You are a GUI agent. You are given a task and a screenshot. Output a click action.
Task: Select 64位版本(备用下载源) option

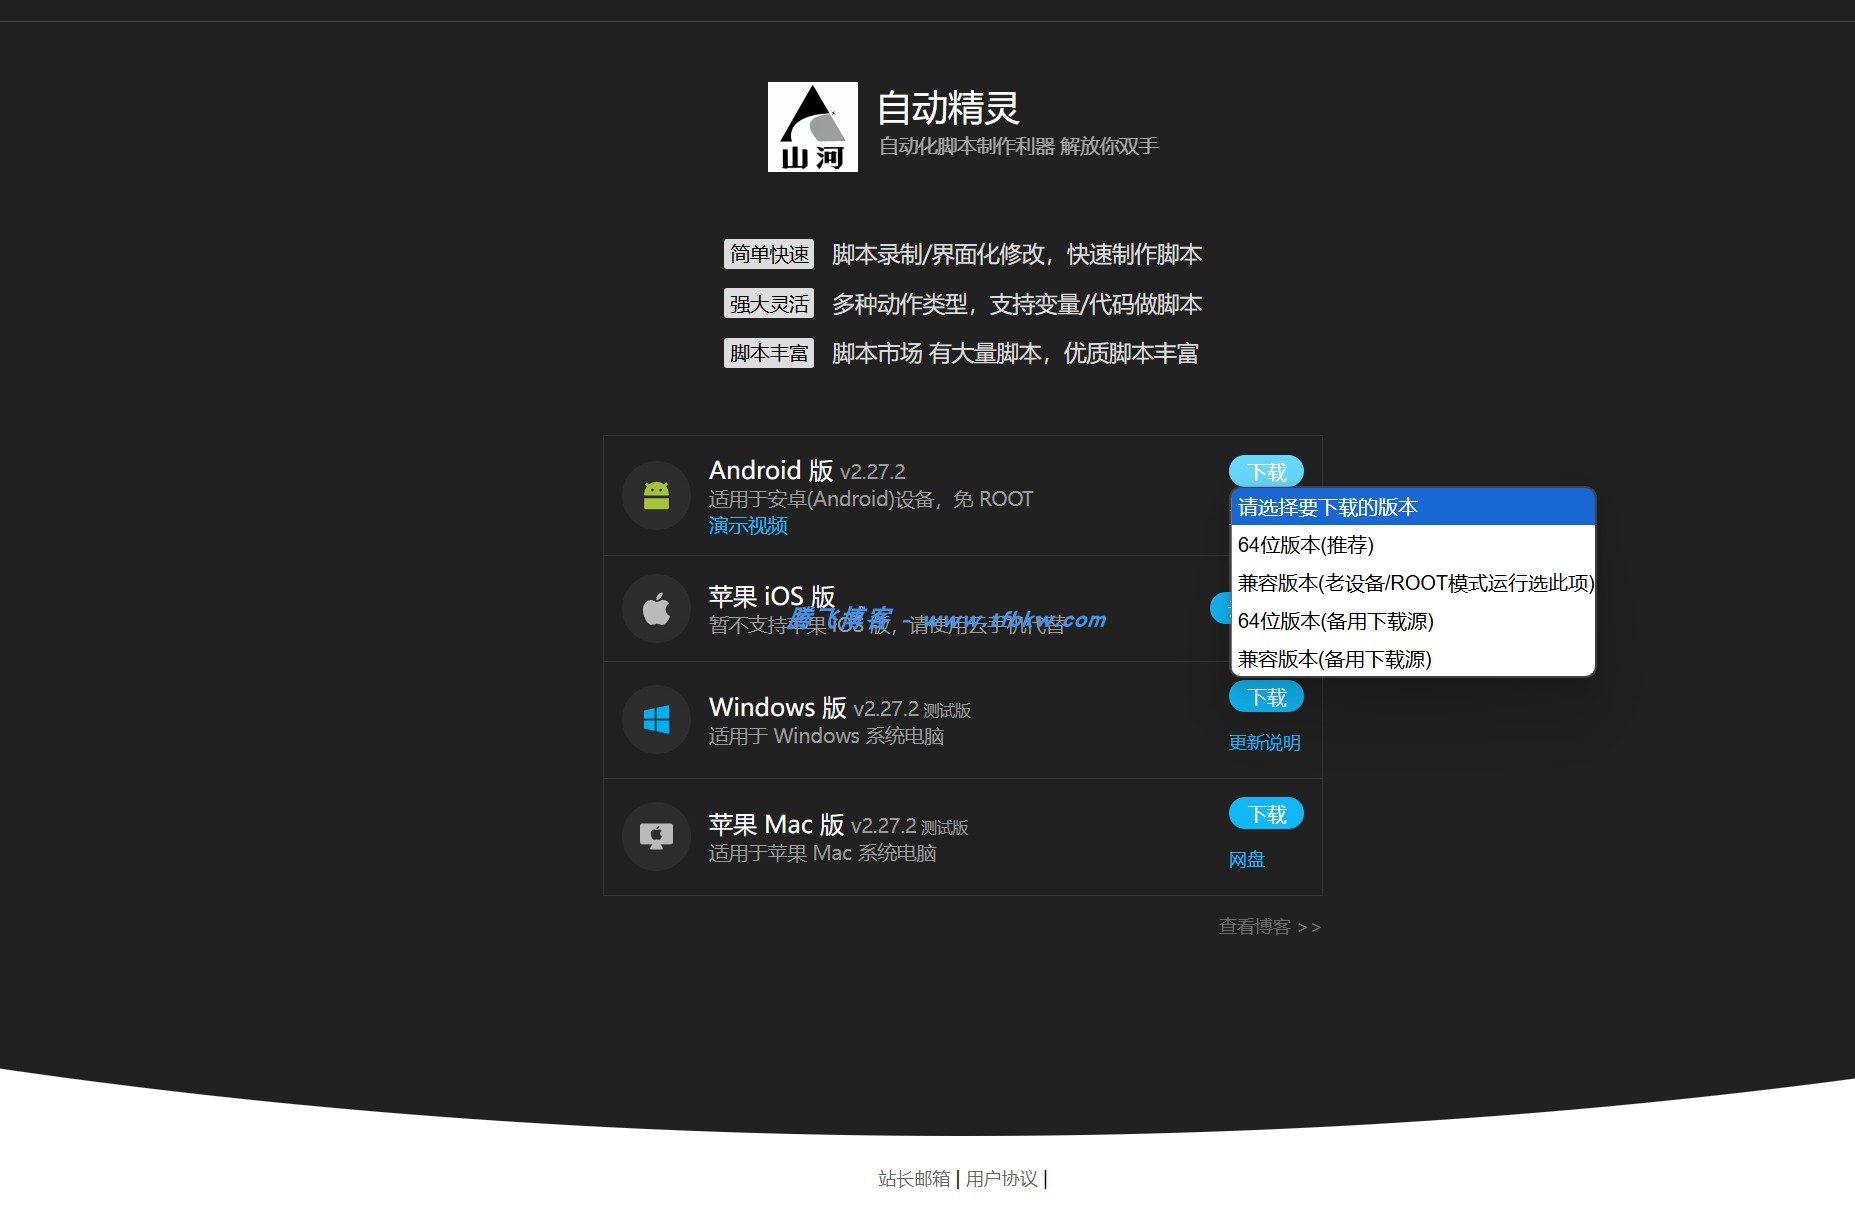1336,621
